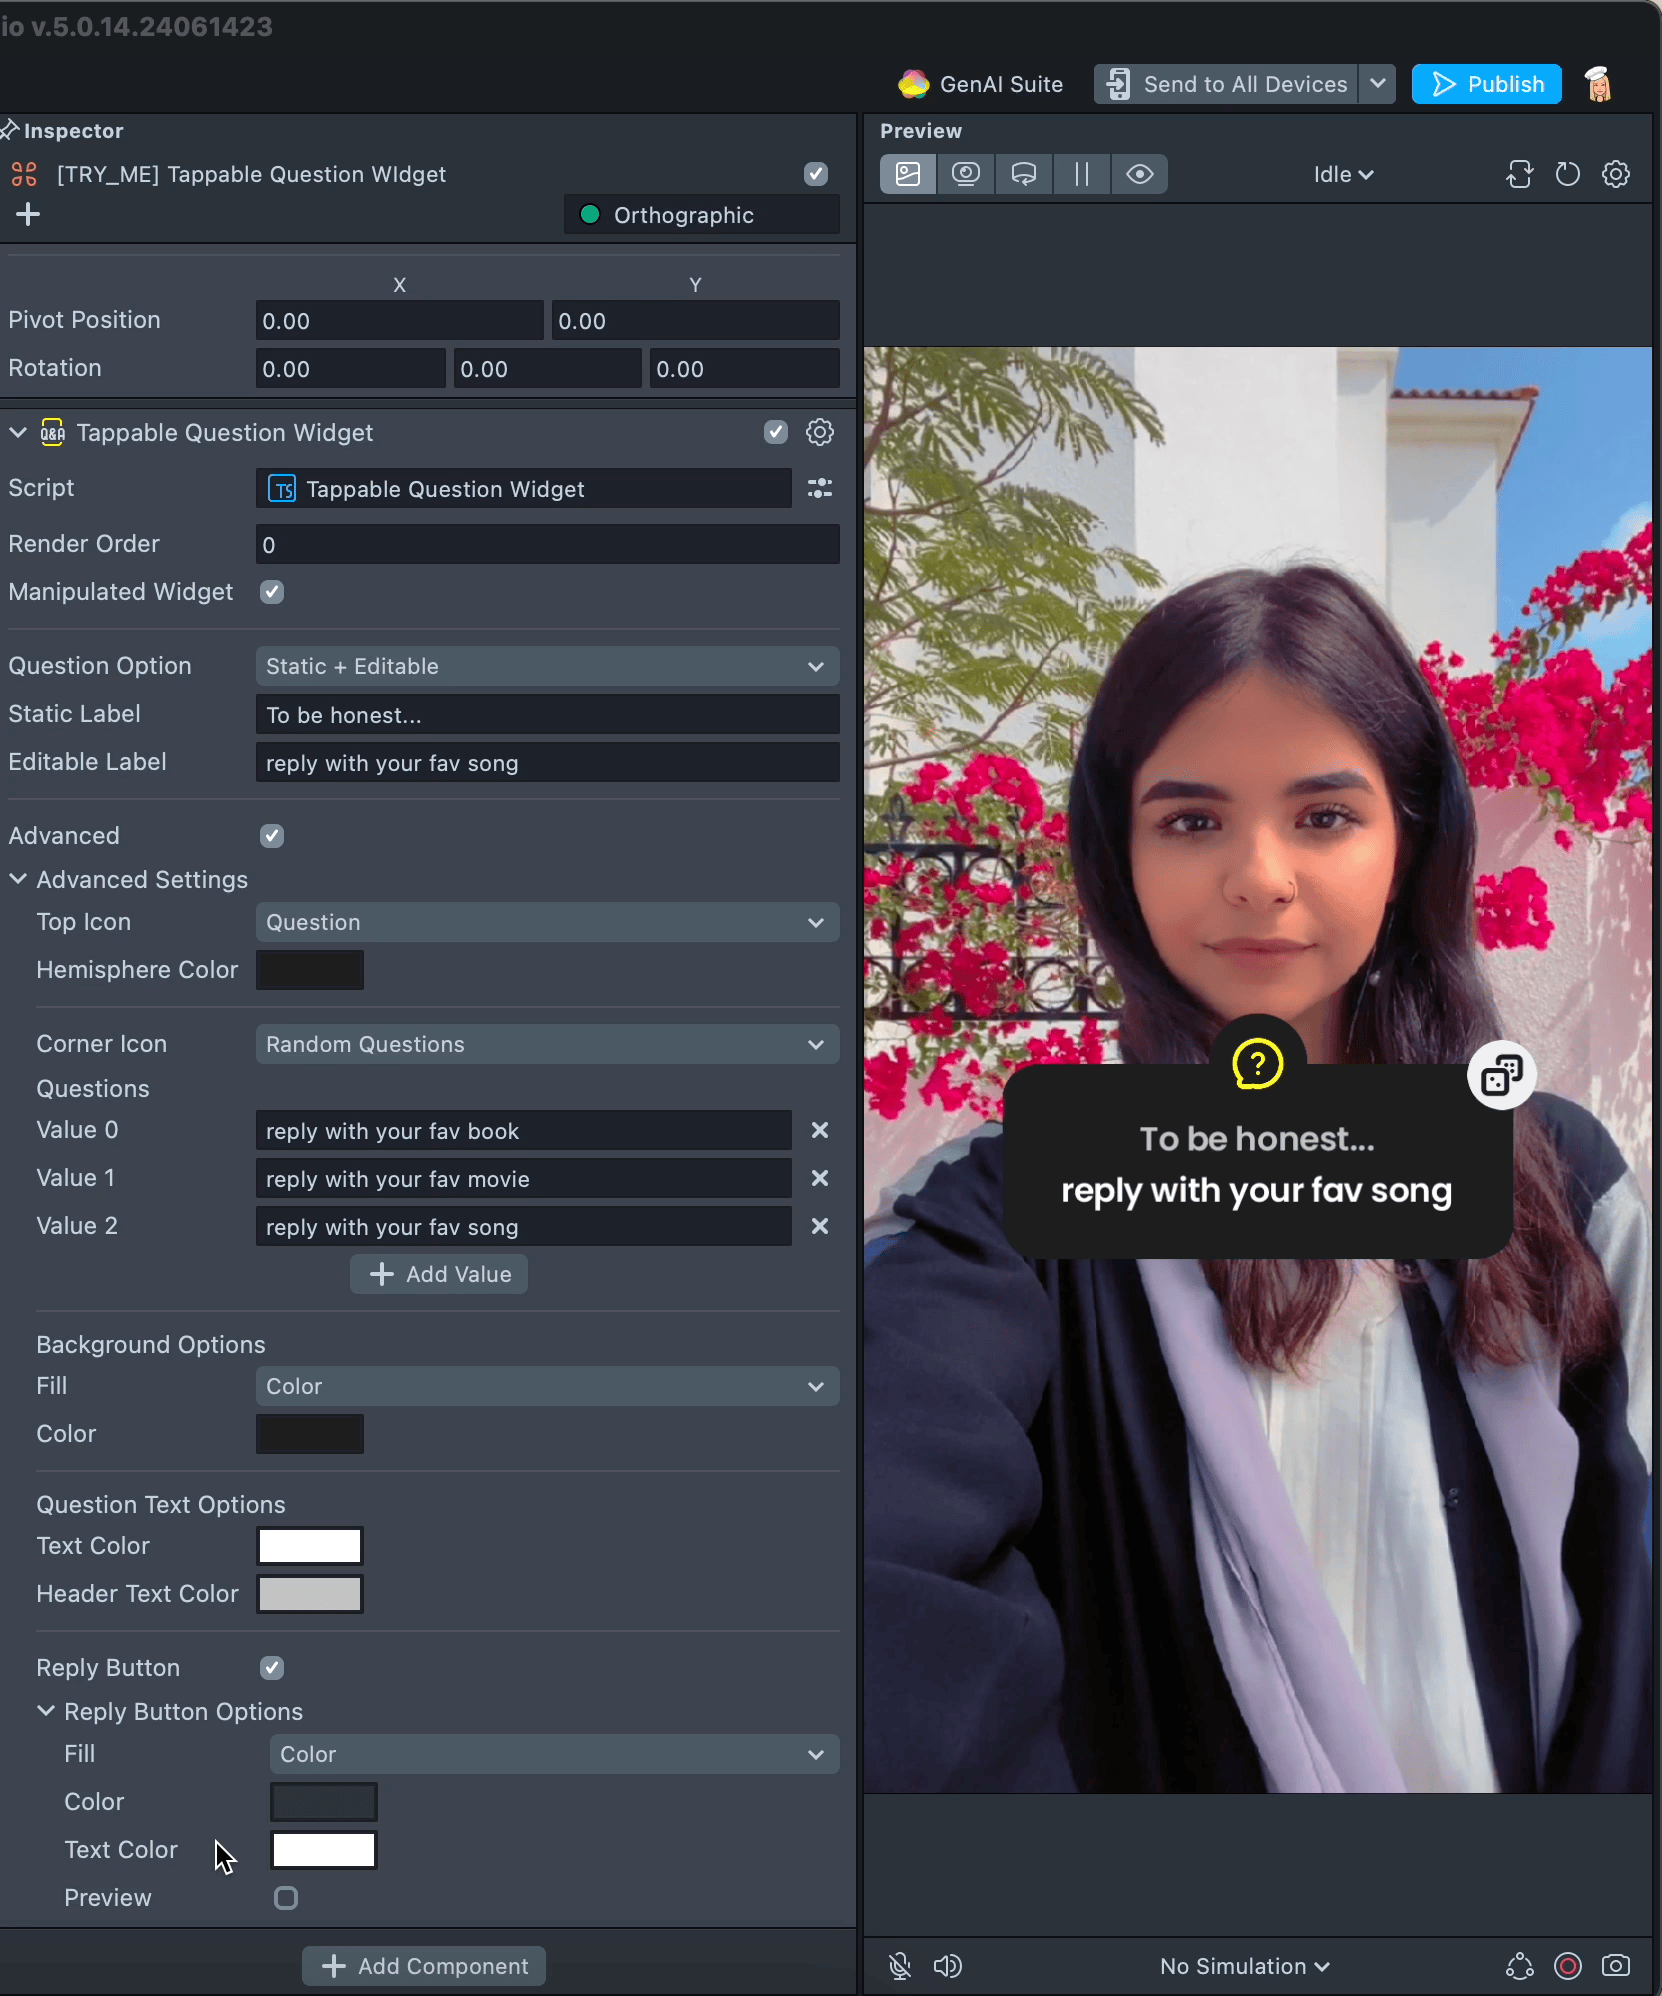Open the Corner Icon dropdown

(547, 1044)
